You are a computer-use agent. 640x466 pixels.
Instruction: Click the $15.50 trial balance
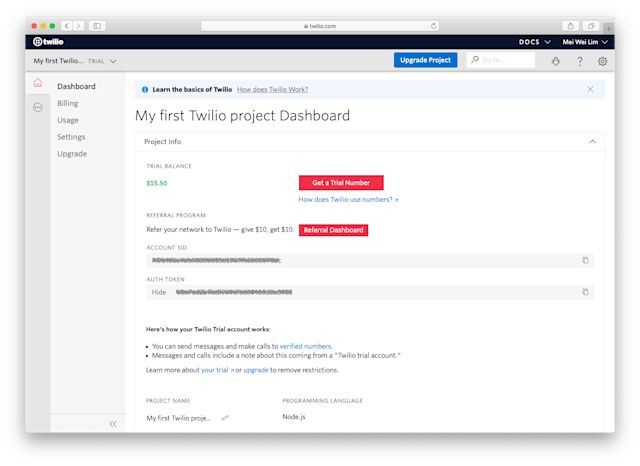(157, 183)
